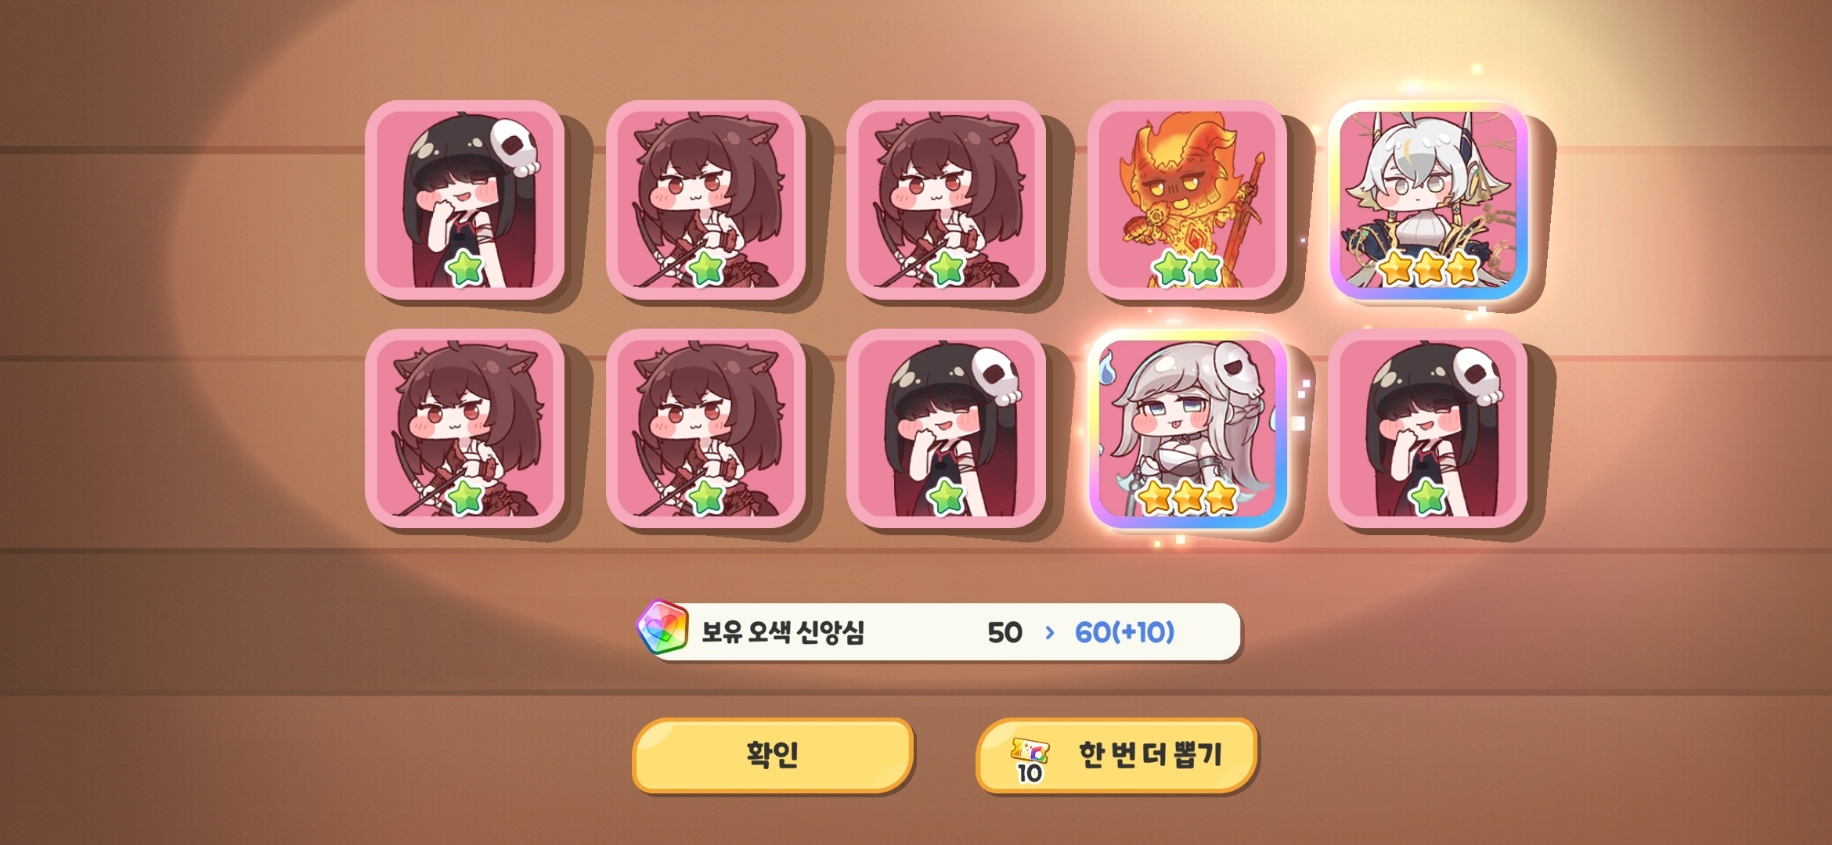The height and width of the screenshot is (845, 1832).
Task: Select third top-row cat-eared archer card
Action: click(x=946, y=200)
